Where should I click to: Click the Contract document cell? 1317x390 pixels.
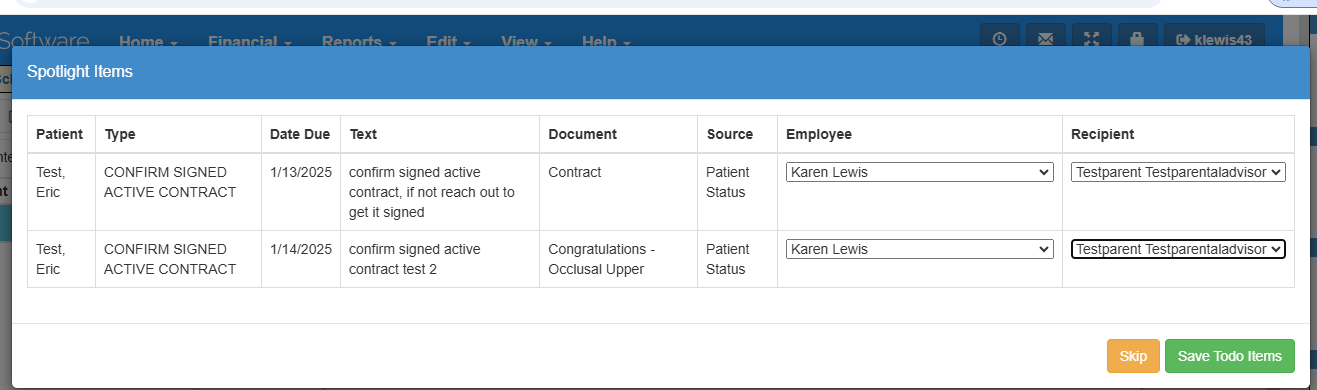(618, 192)
